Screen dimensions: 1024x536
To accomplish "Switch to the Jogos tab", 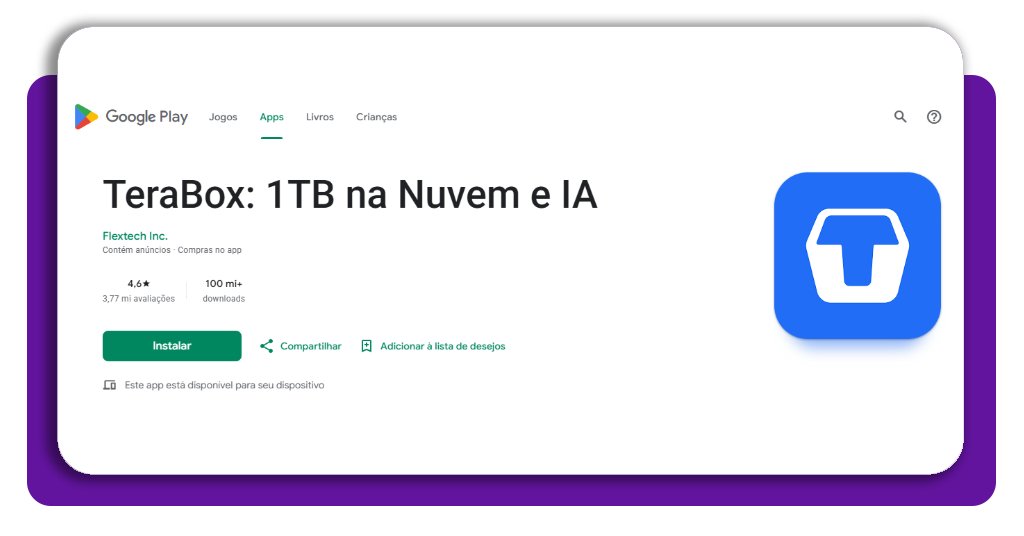I will pos(223,117).
